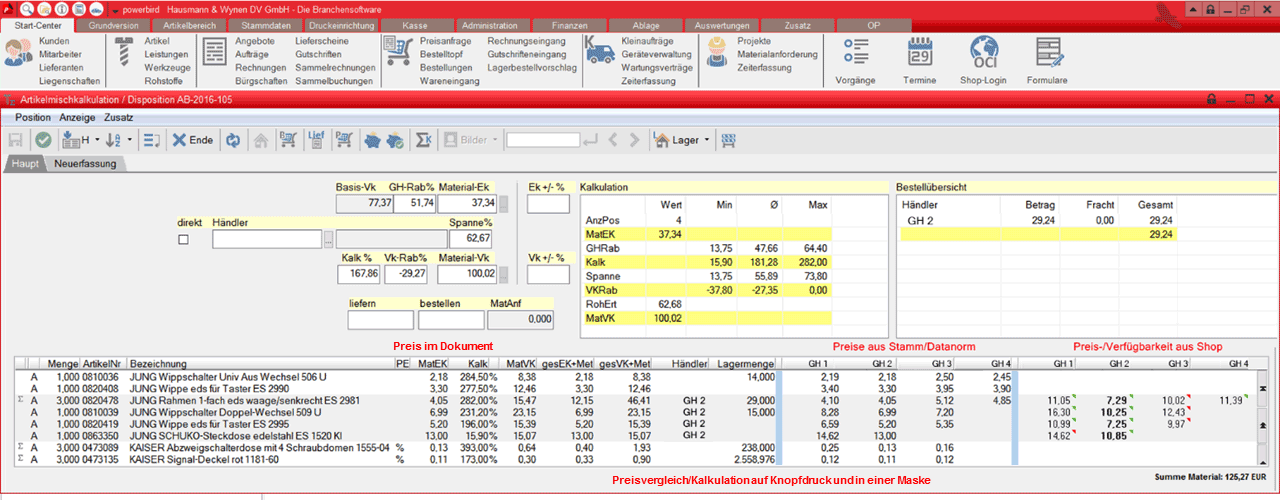This screenshot has height=500, width=1280.
Task: Open the Bestellungen link in ribbon
Action: point(446,68)
